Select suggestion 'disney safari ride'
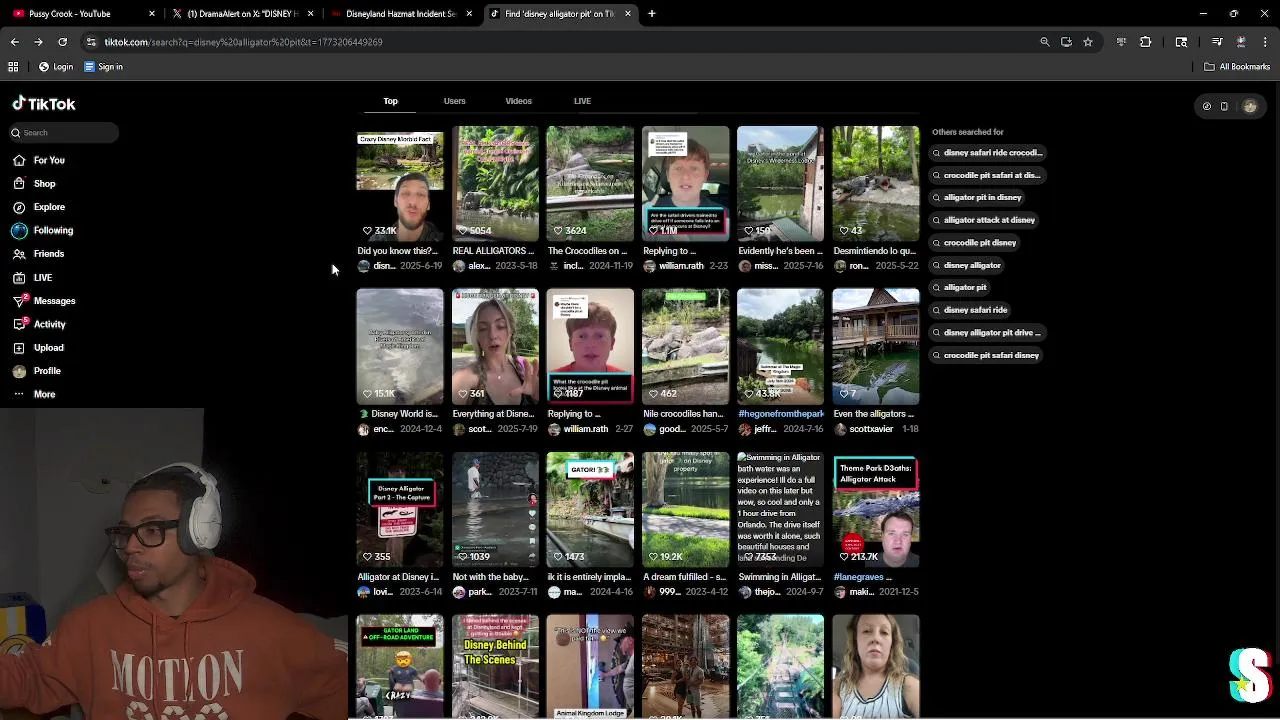 (x=970, y=310)
